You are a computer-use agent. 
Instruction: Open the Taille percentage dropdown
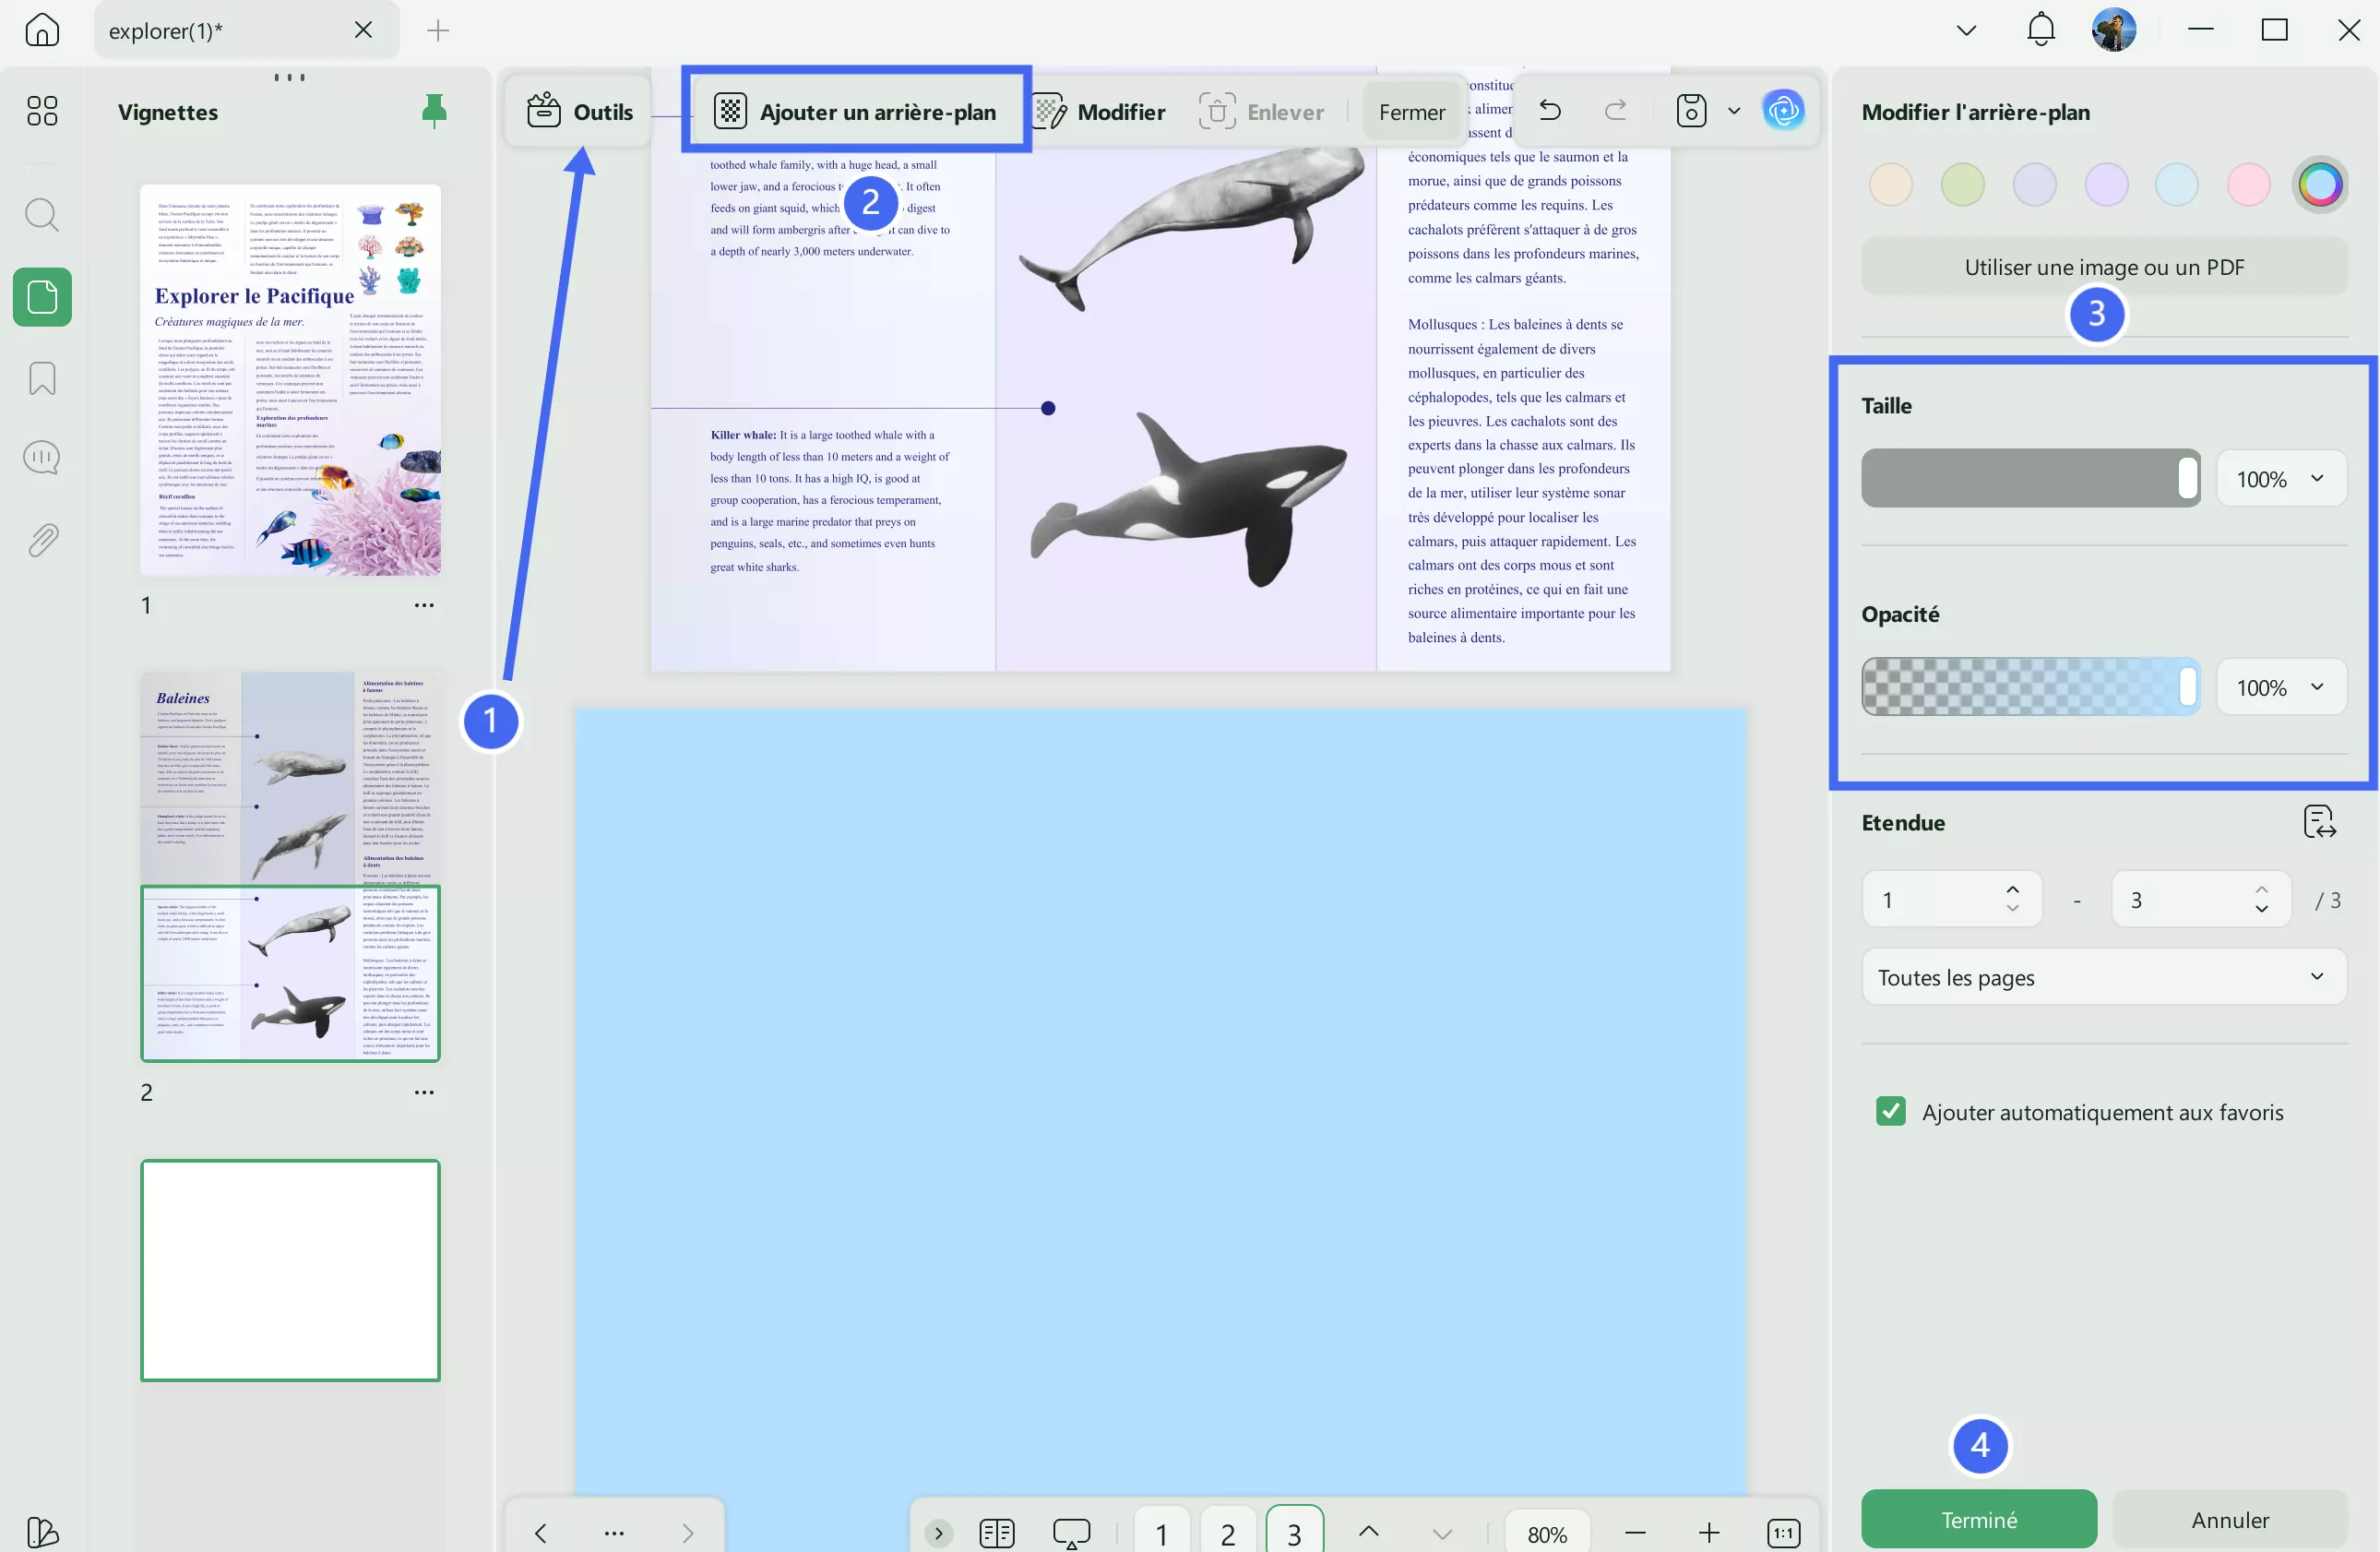click(2280, 479)
